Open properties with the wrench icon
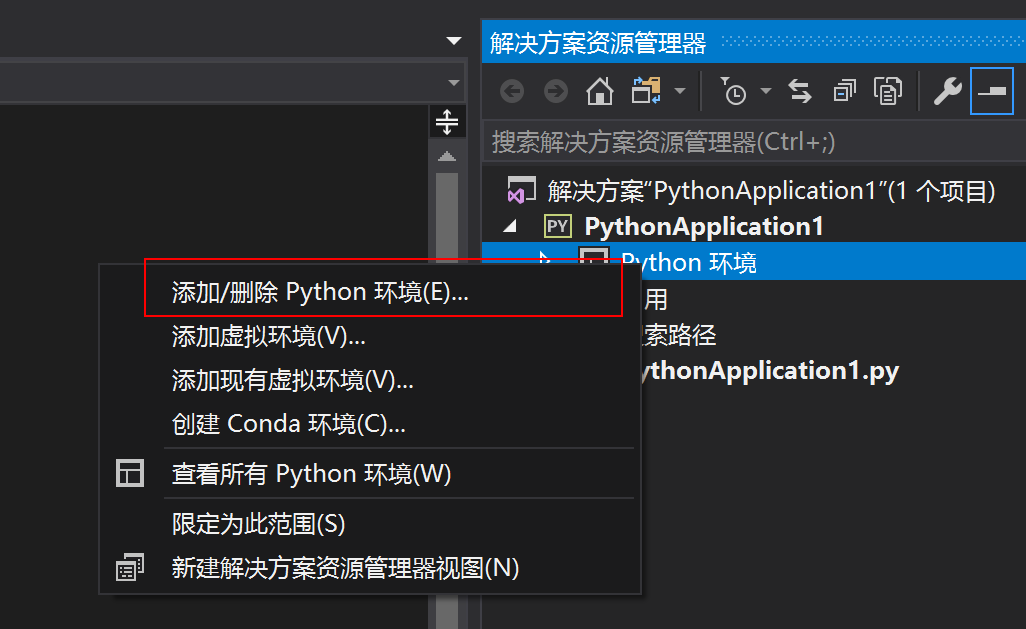Screen dimensions: 1026x629 (947, 91)
